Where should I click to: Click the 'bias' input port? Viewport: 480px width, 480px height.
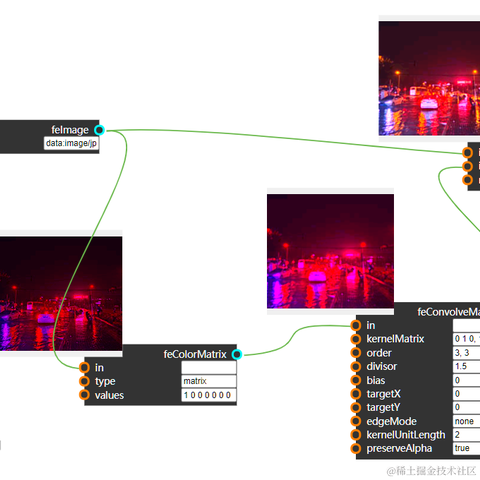[356, 380]
